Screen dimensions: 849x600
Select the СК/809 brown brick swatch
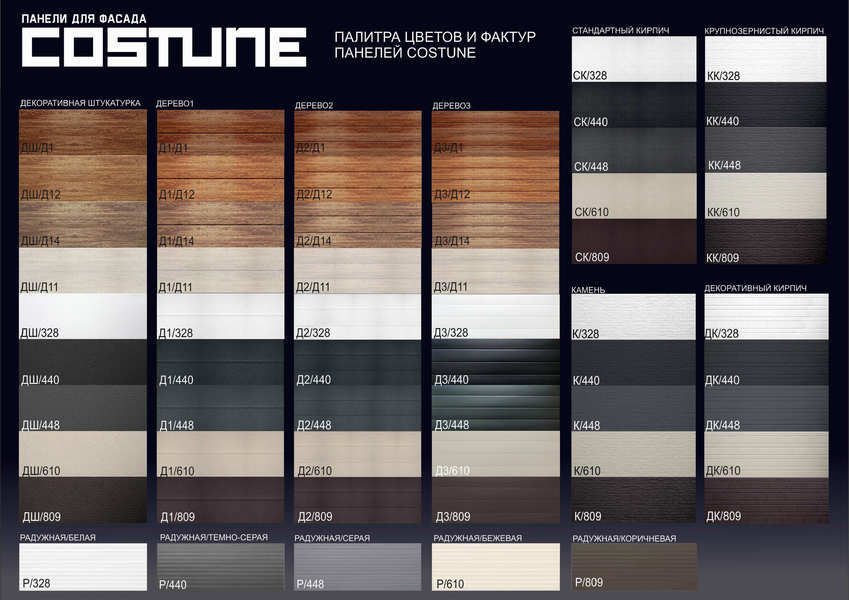(634, 242)
